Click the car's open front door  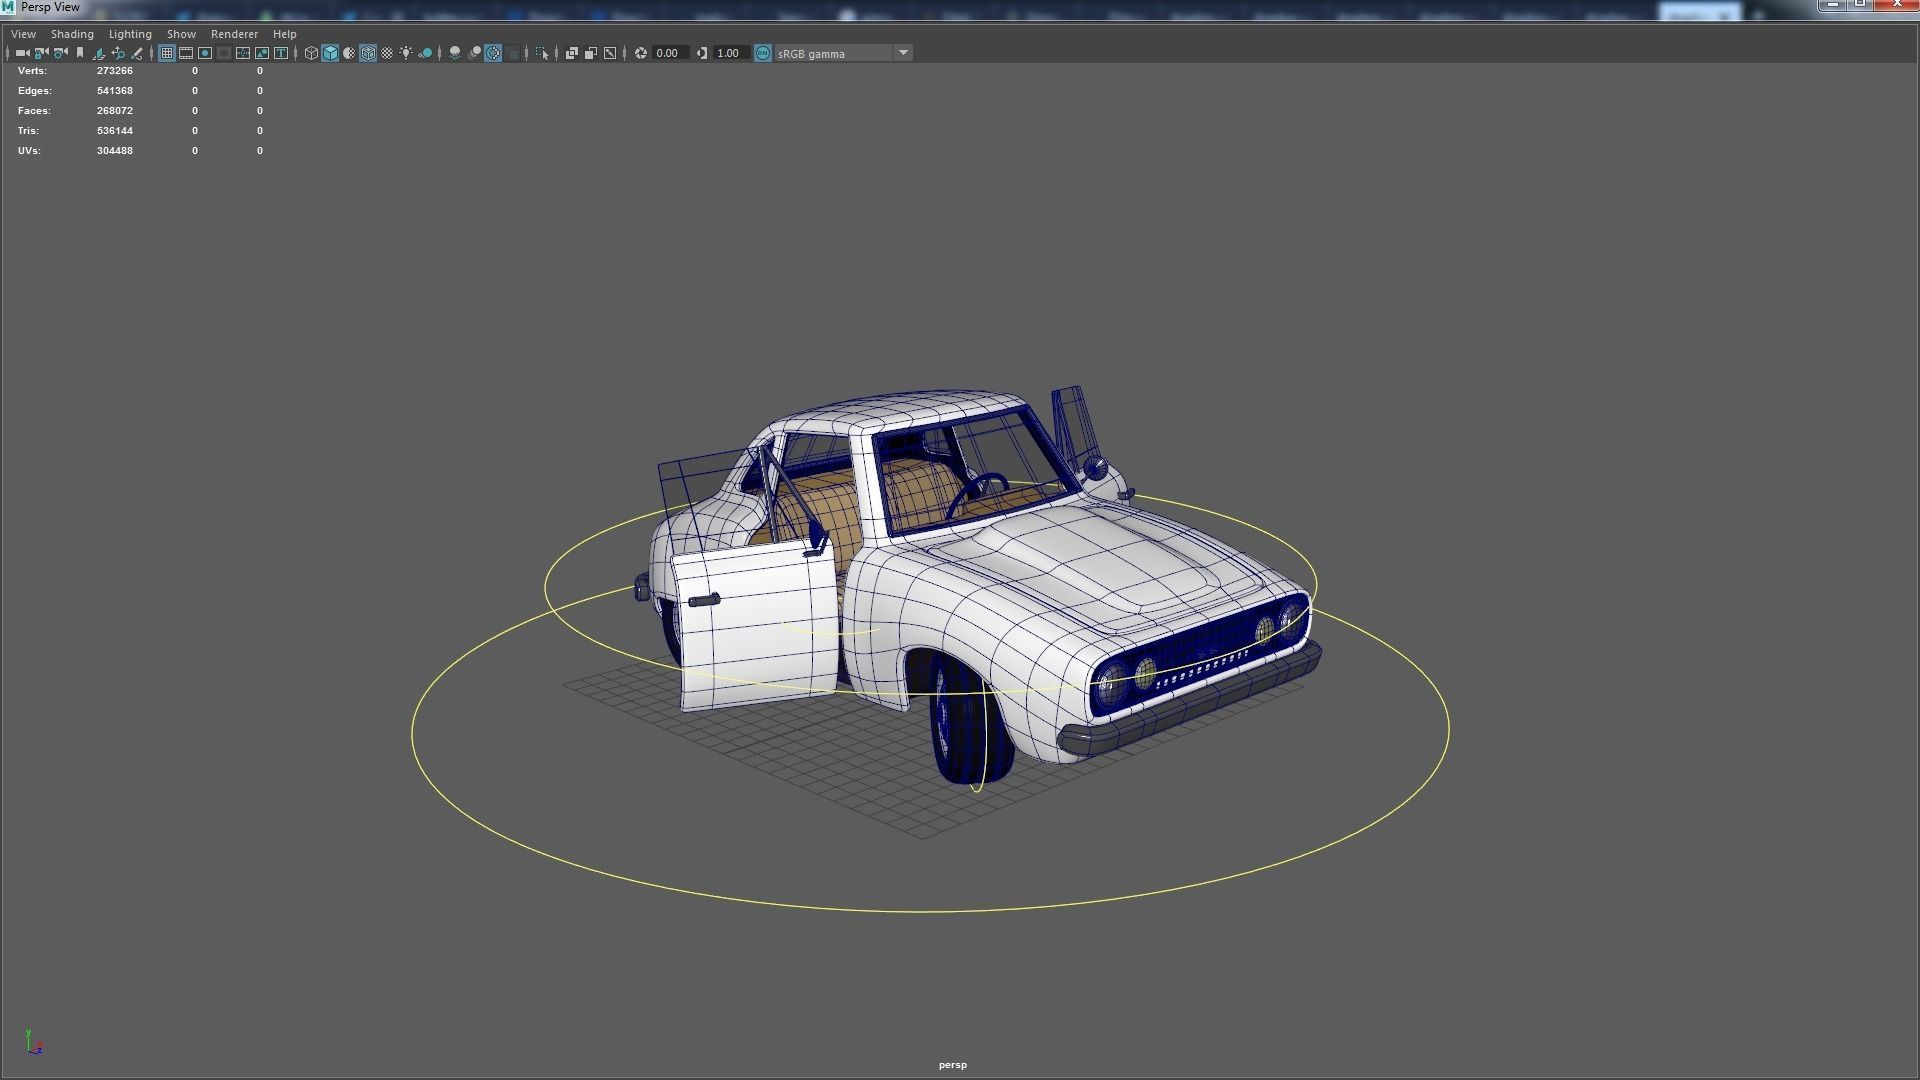click(x=756, y=625)
